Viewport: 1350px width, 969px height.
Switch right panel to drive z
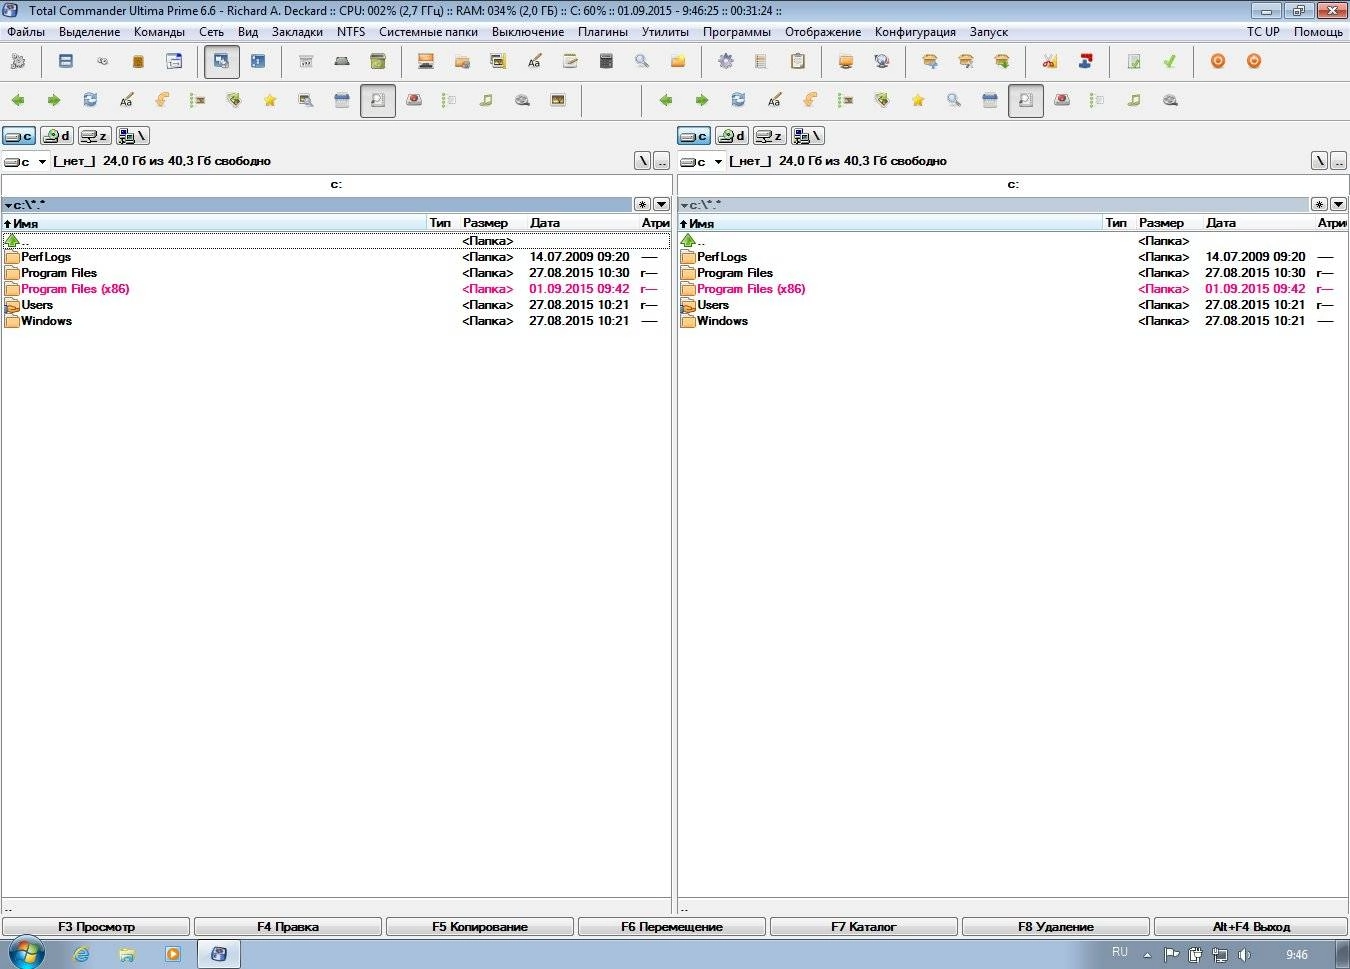(x=769, y=136)
